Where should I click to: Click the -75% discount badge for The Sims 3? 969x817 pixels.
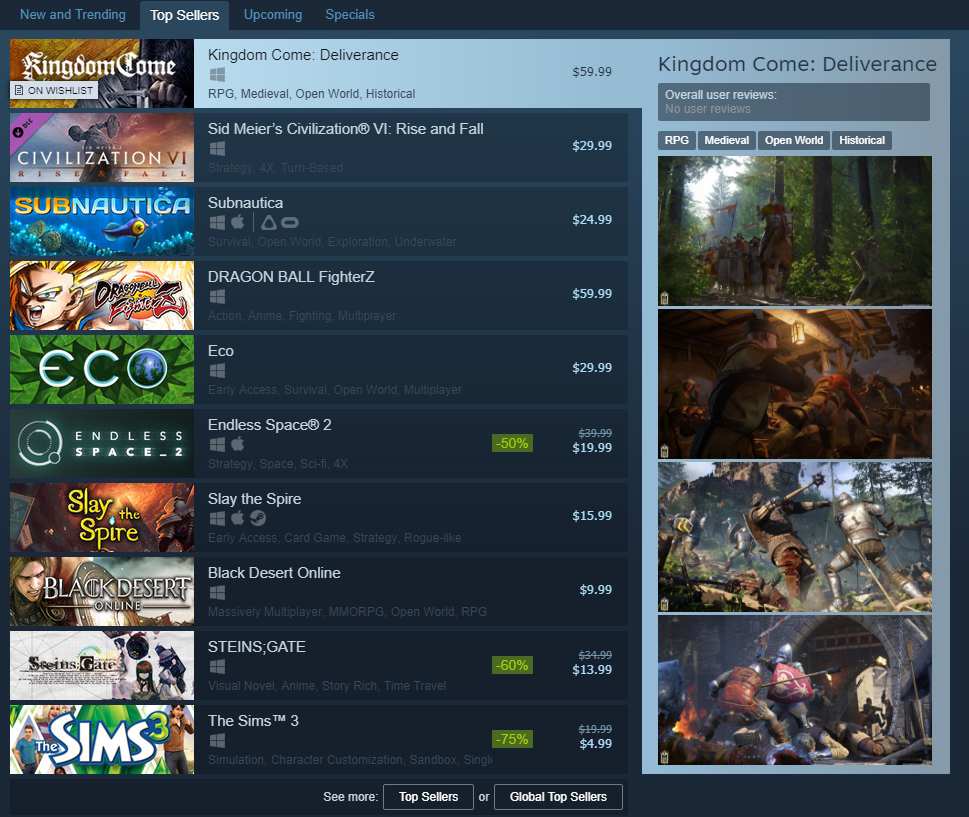(x=512, y=739)
